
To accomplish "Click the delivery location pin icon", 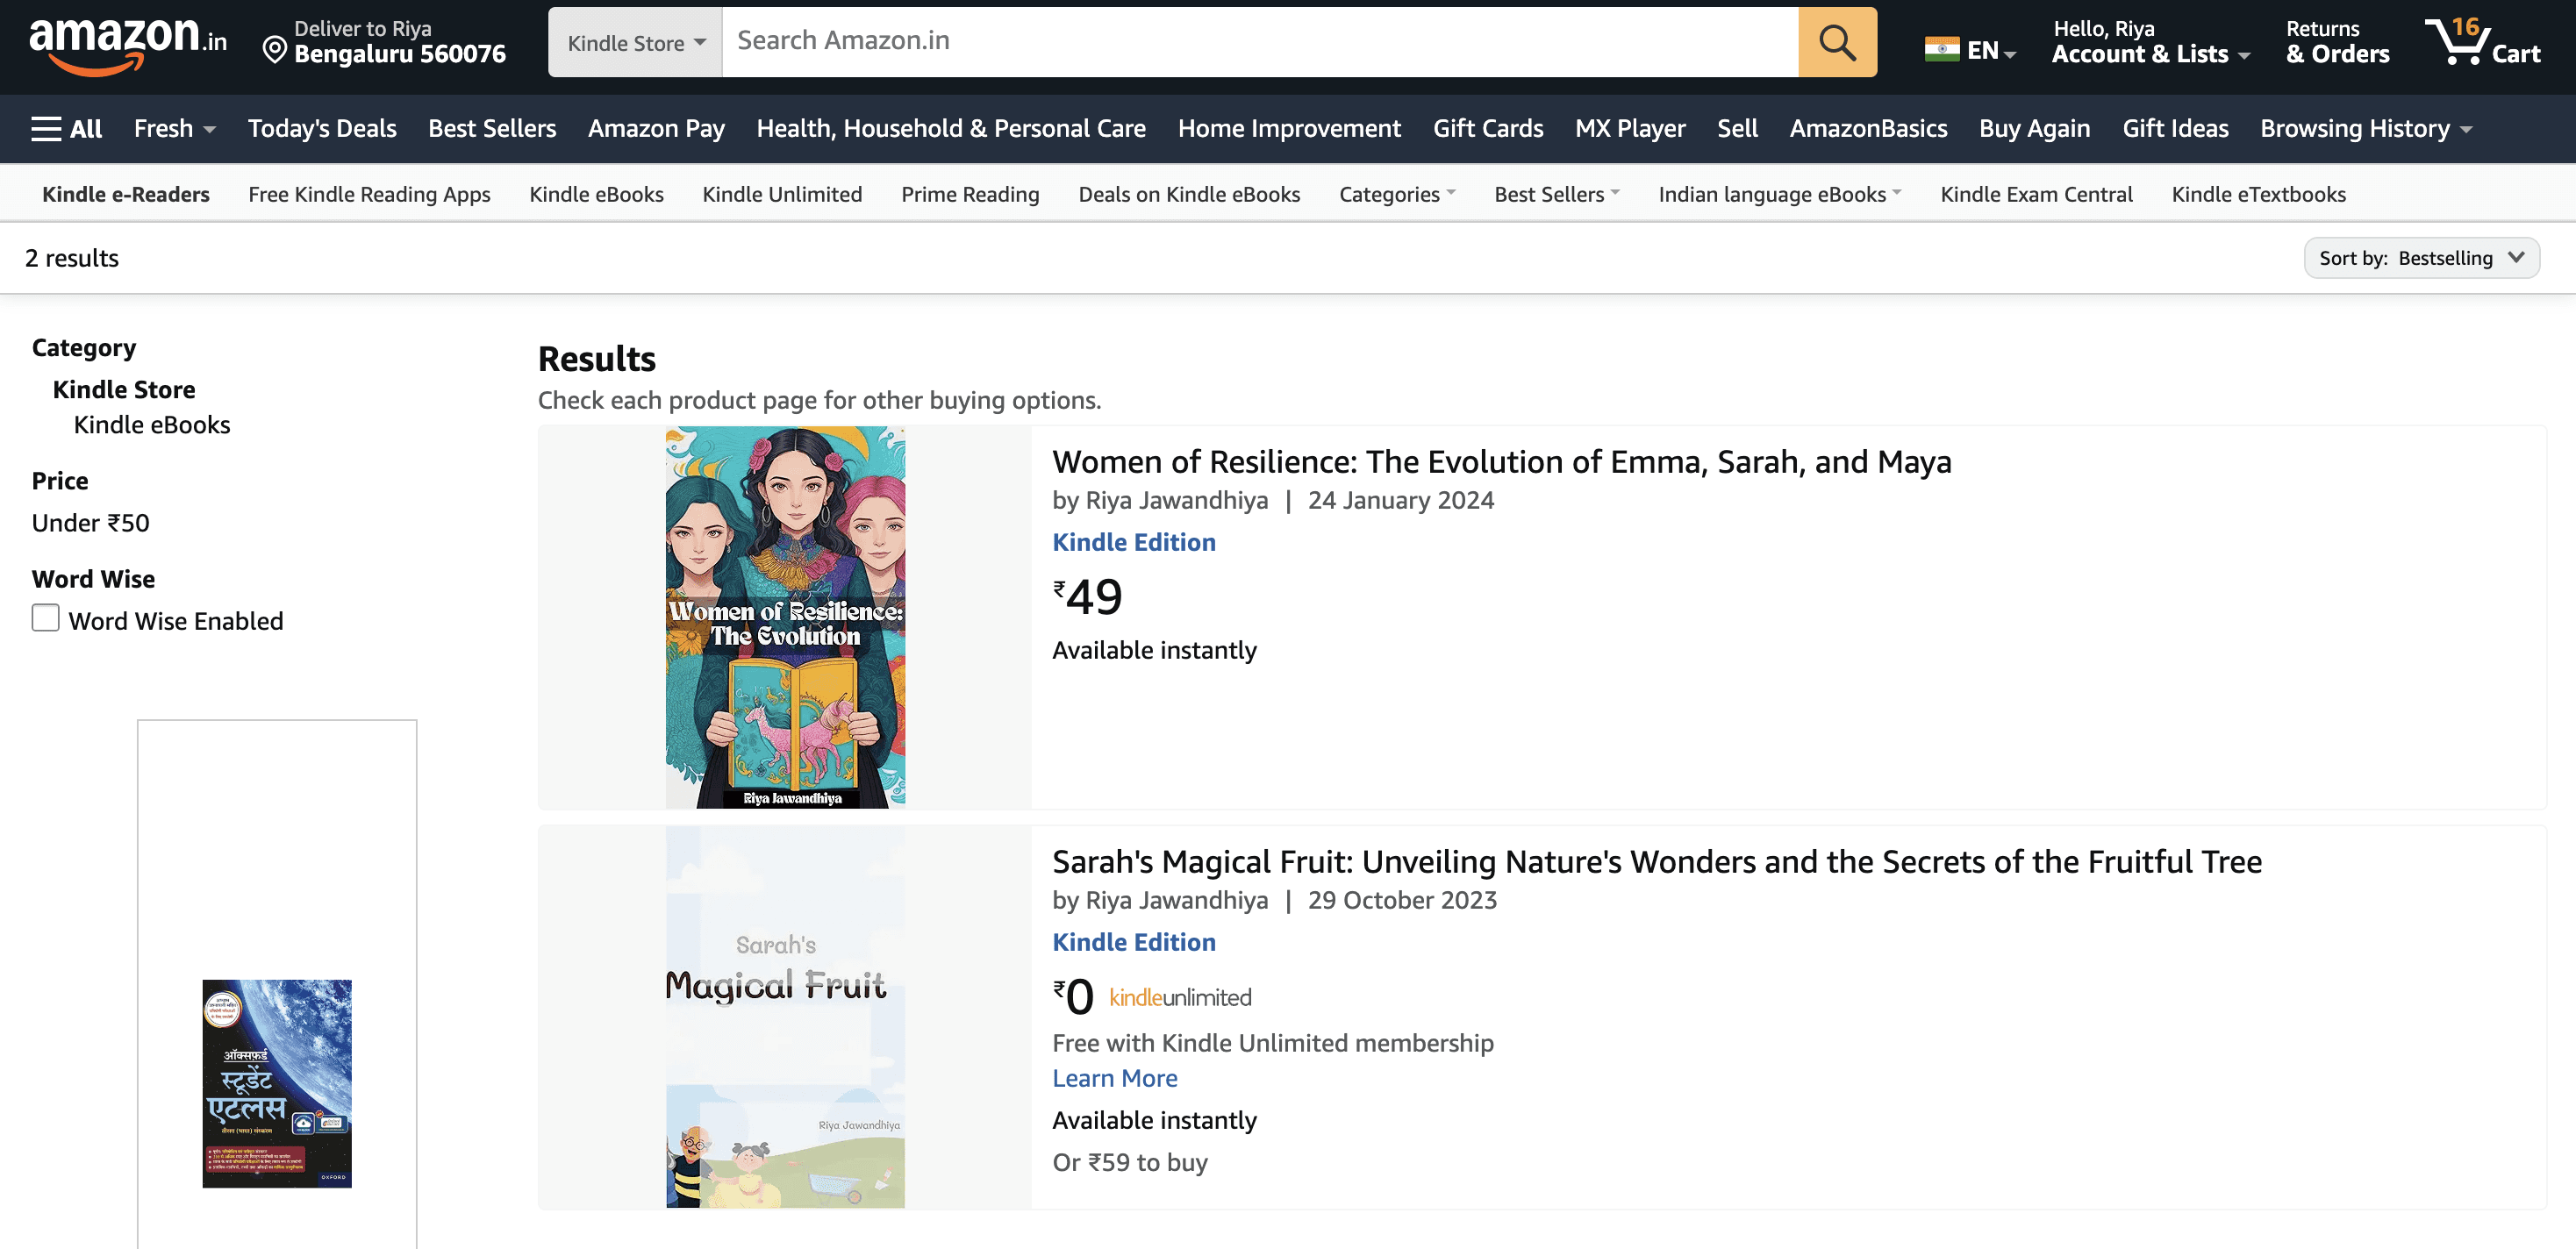I will (x=274, y=49).
